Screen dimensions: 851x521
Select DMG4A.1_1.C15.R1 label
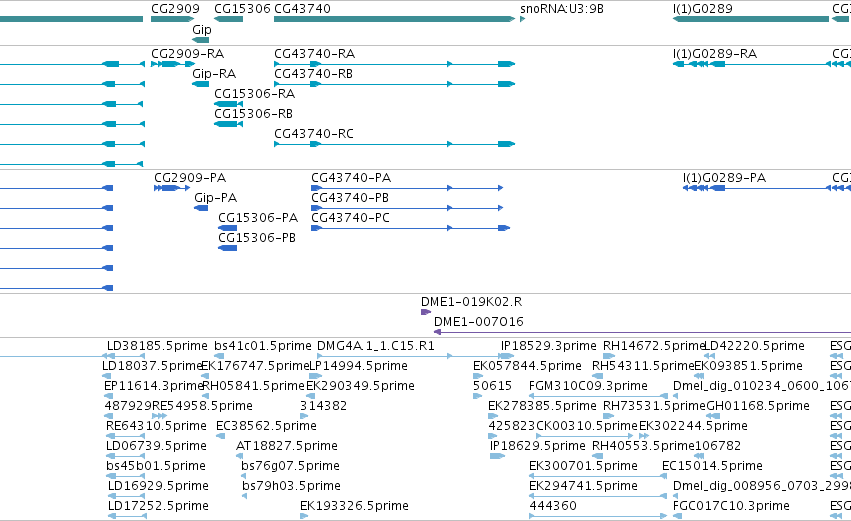[376, 346]
